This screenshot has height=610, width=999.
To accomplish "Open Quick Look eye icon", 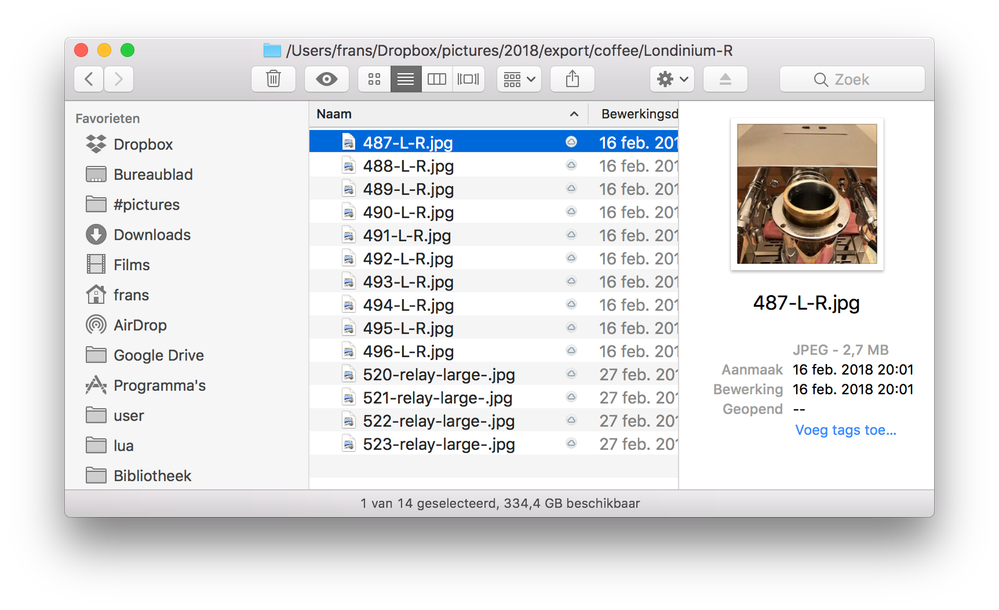I will tap(326, 79).
